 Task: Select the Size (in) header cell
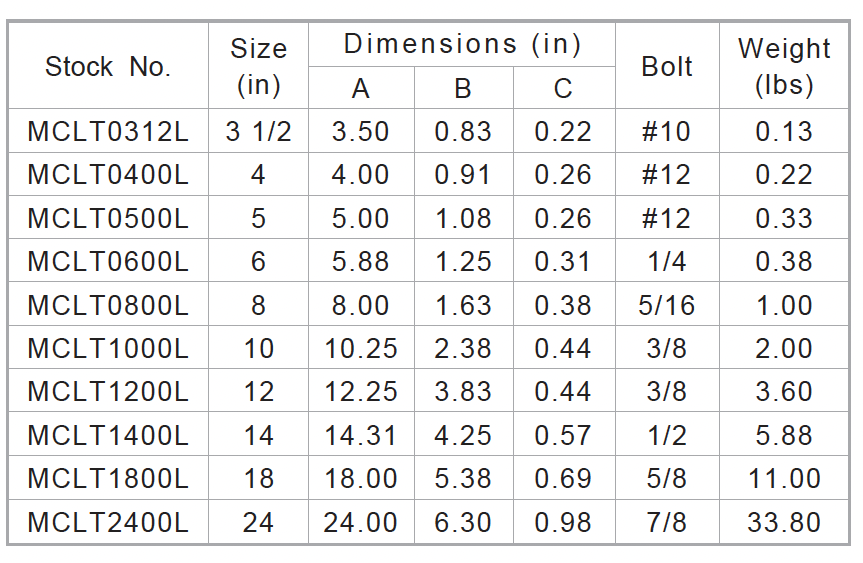pyautogui.click(x=259, y=67)
